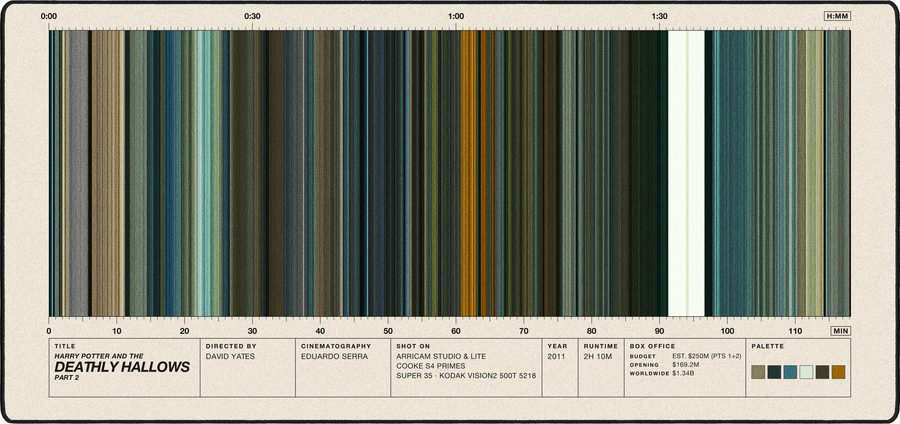Screen dimensions: 900x424
Task: Click the white stripe in the barcode
Action: [686, 173]
